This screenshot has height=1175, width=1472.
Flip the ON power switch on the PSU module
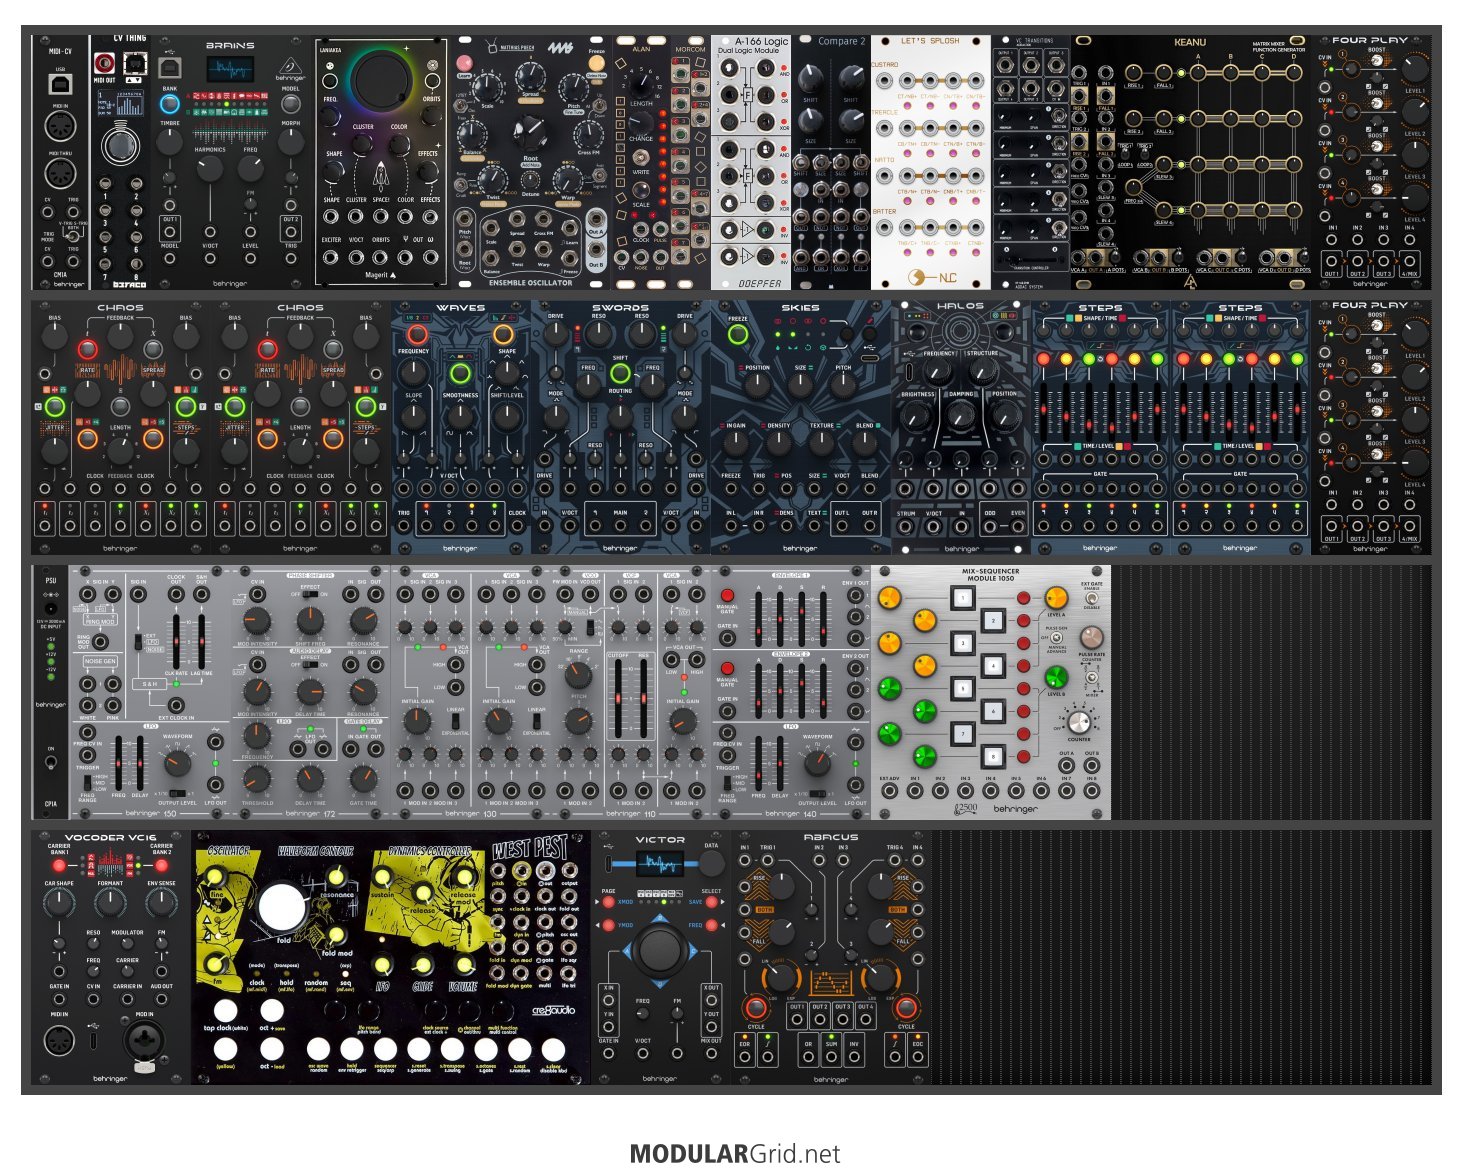click(x=51, y=762)
